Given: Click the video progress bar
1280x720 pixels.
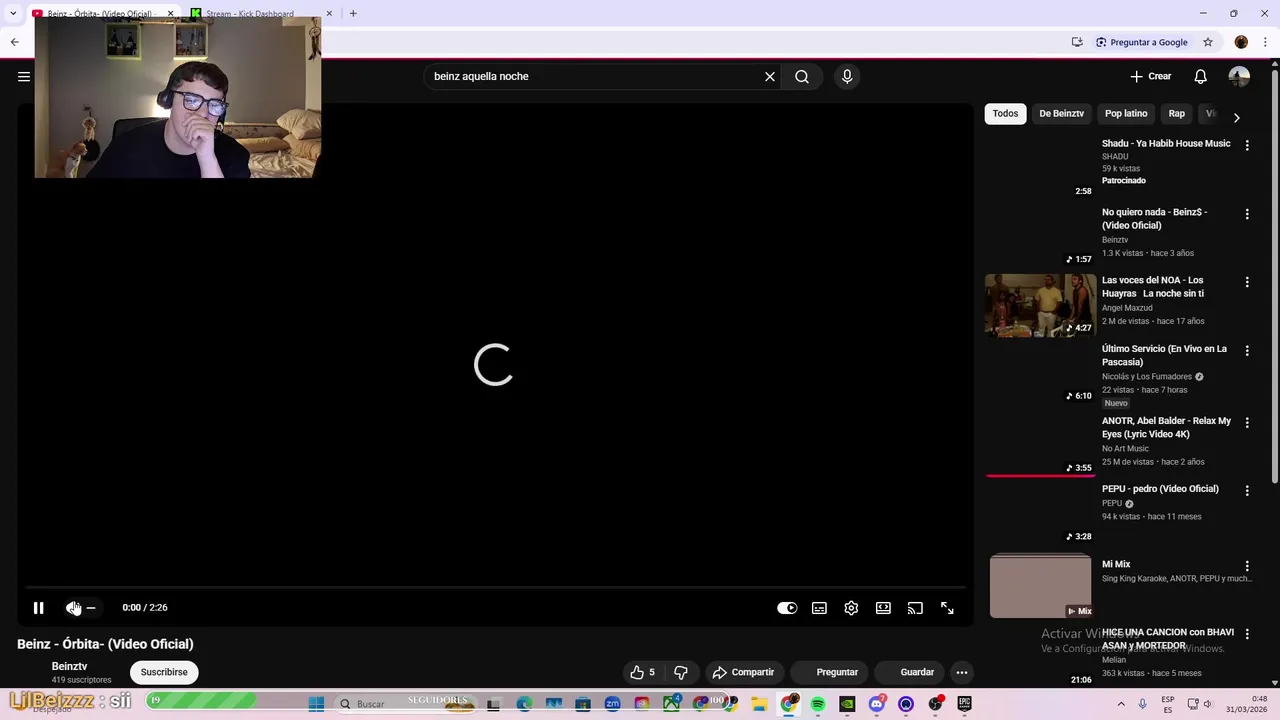Looking at the screenshot, I should point(496,588).
